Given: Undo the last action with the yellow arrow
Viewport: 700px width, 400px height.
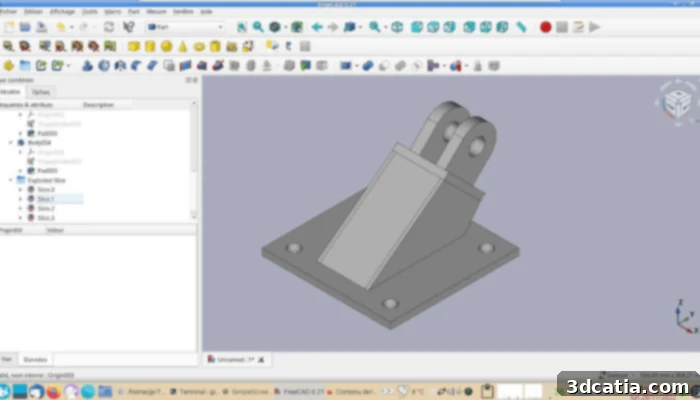Looking at the screenshot, I should 61,27.
